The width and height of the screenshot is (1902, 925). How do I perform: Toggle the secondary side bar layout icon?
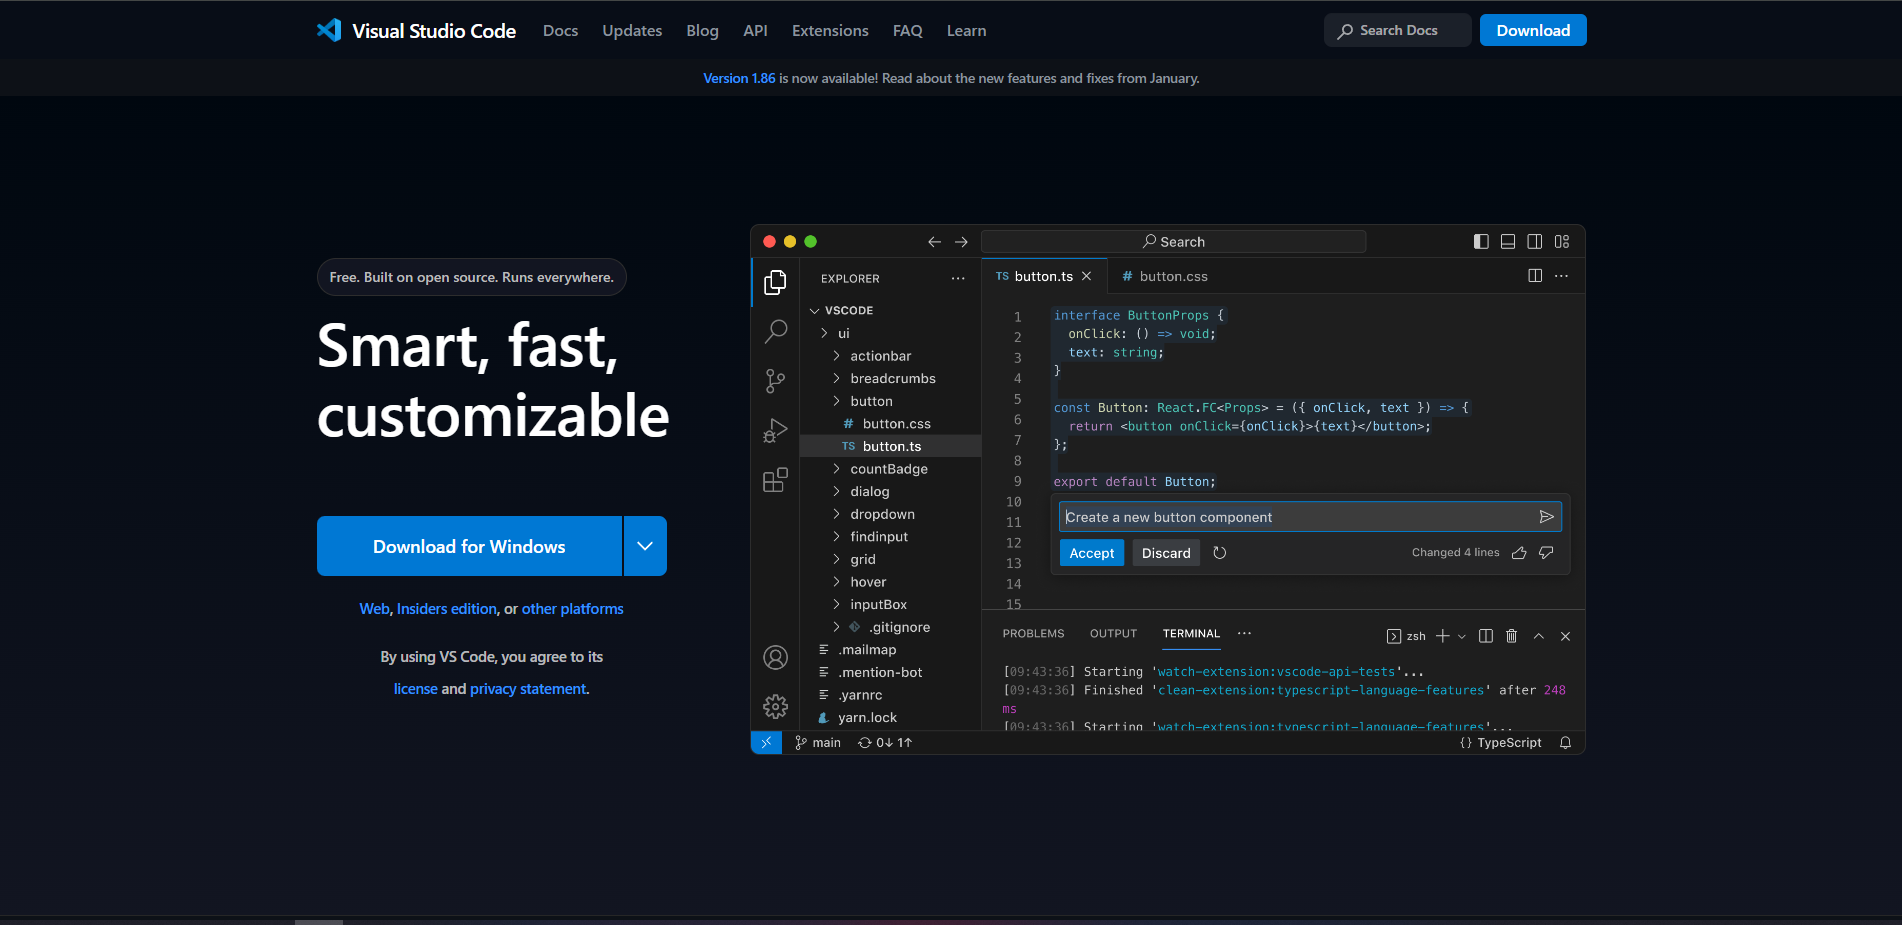coord(1535,242)
